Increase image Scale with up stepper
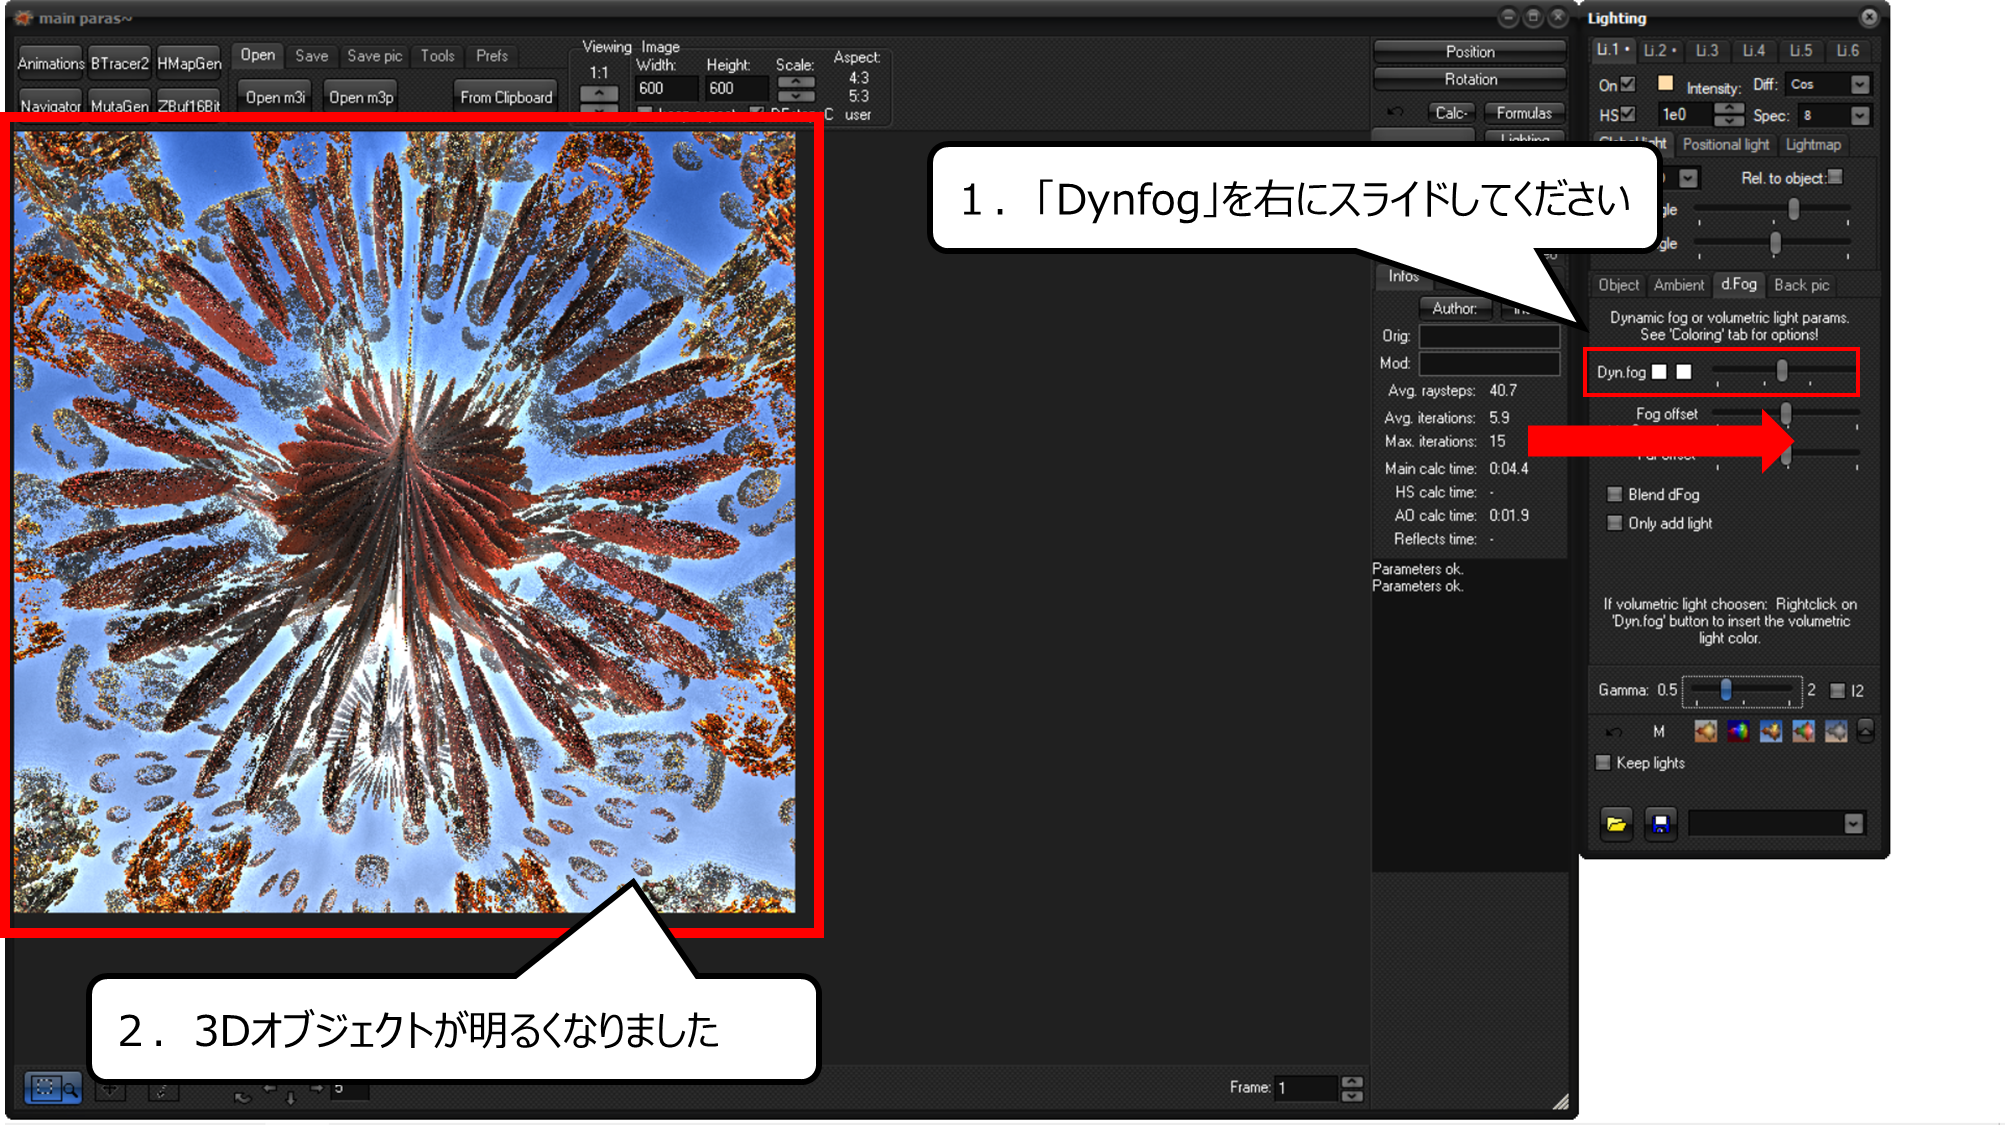 point(796,83)
